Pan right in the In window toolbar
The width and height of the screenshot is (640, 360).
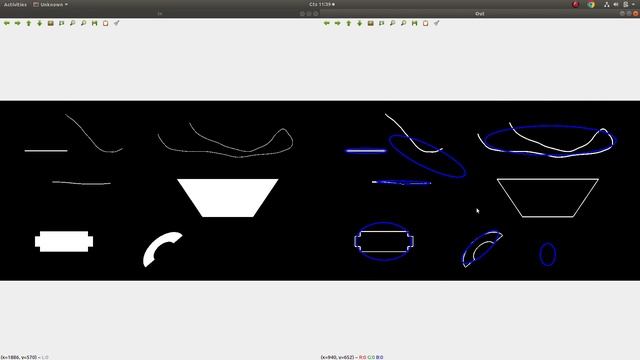[18, 23]
